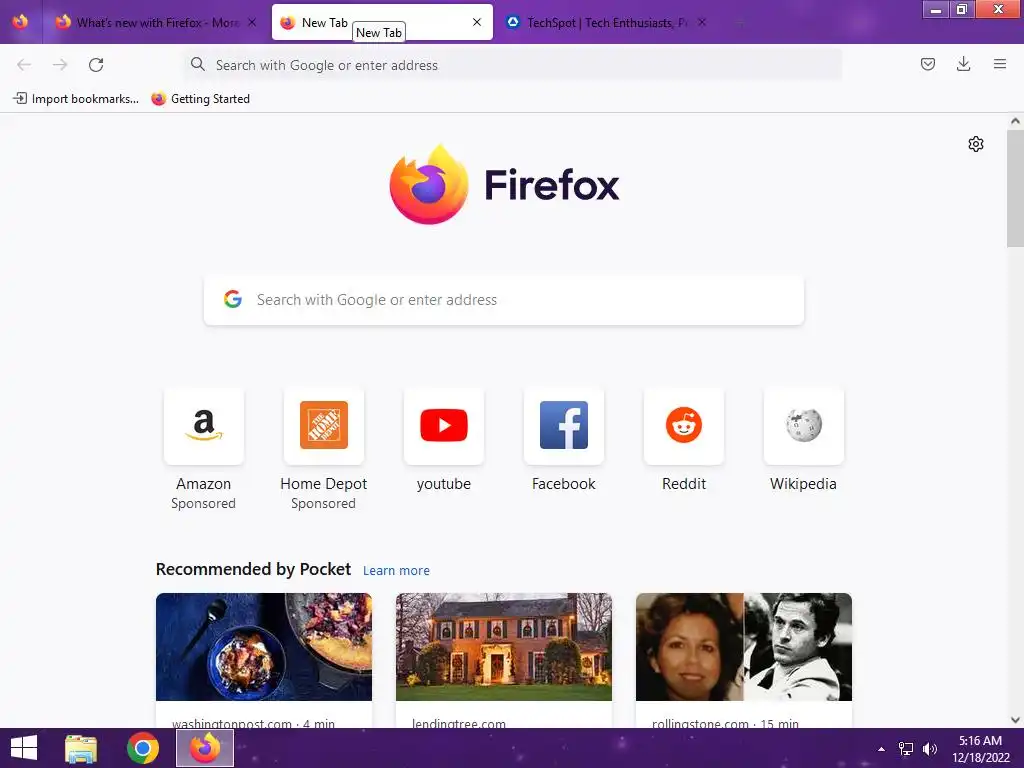
Task: Click search magnifier icon in address bar
Action: 198,64
